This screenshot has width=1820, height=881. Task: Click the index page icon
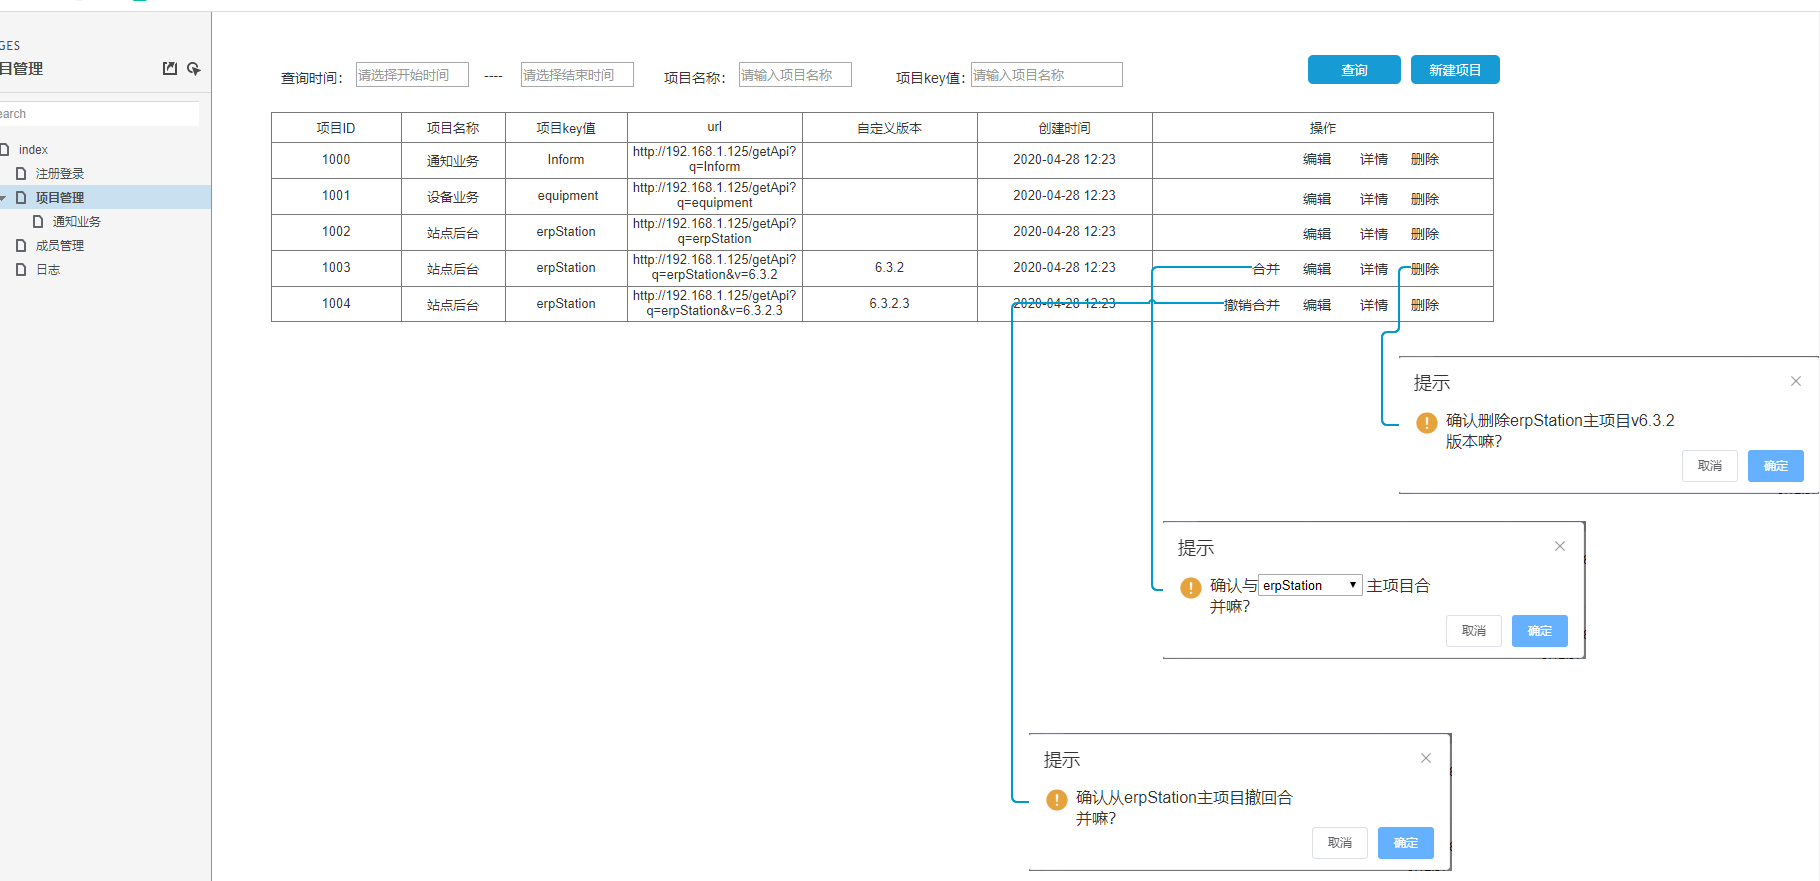pyautogui.click(x=4, y=149)
